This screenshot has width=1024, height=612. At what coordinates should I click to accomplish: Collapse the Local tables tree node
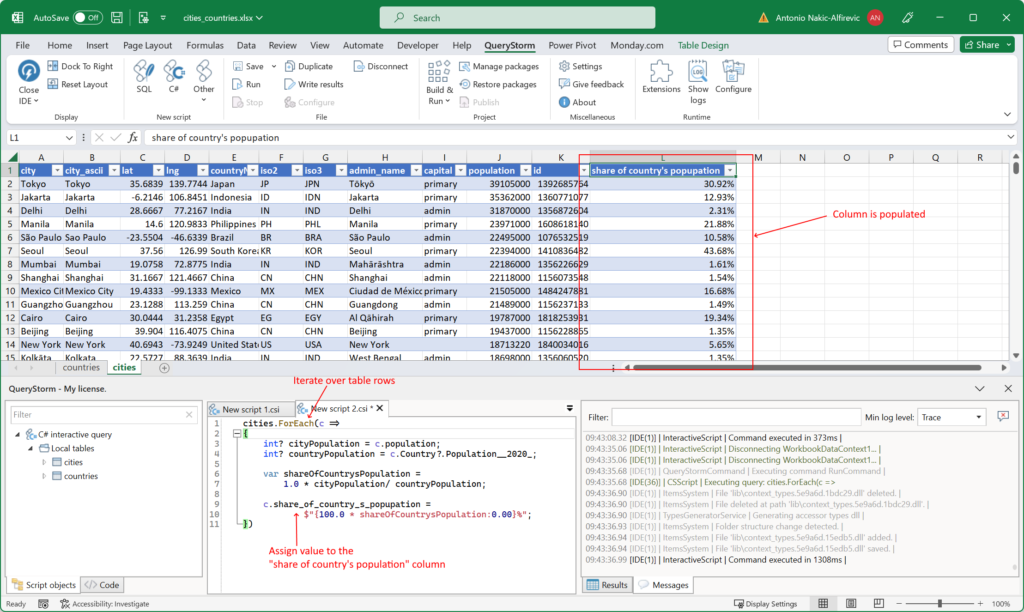pos(32,448)
